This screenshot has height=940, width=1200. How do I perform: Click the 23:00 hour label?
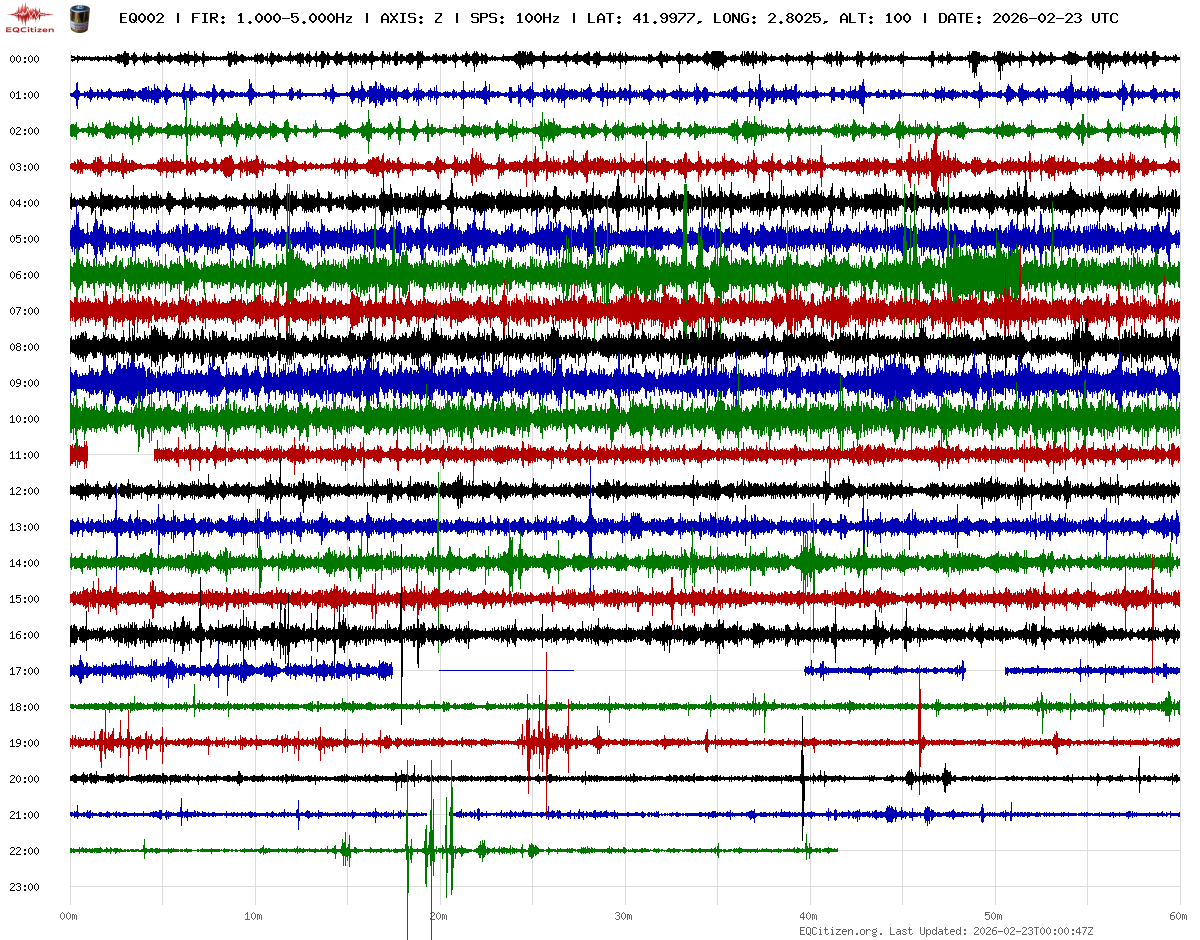[24, 887]
